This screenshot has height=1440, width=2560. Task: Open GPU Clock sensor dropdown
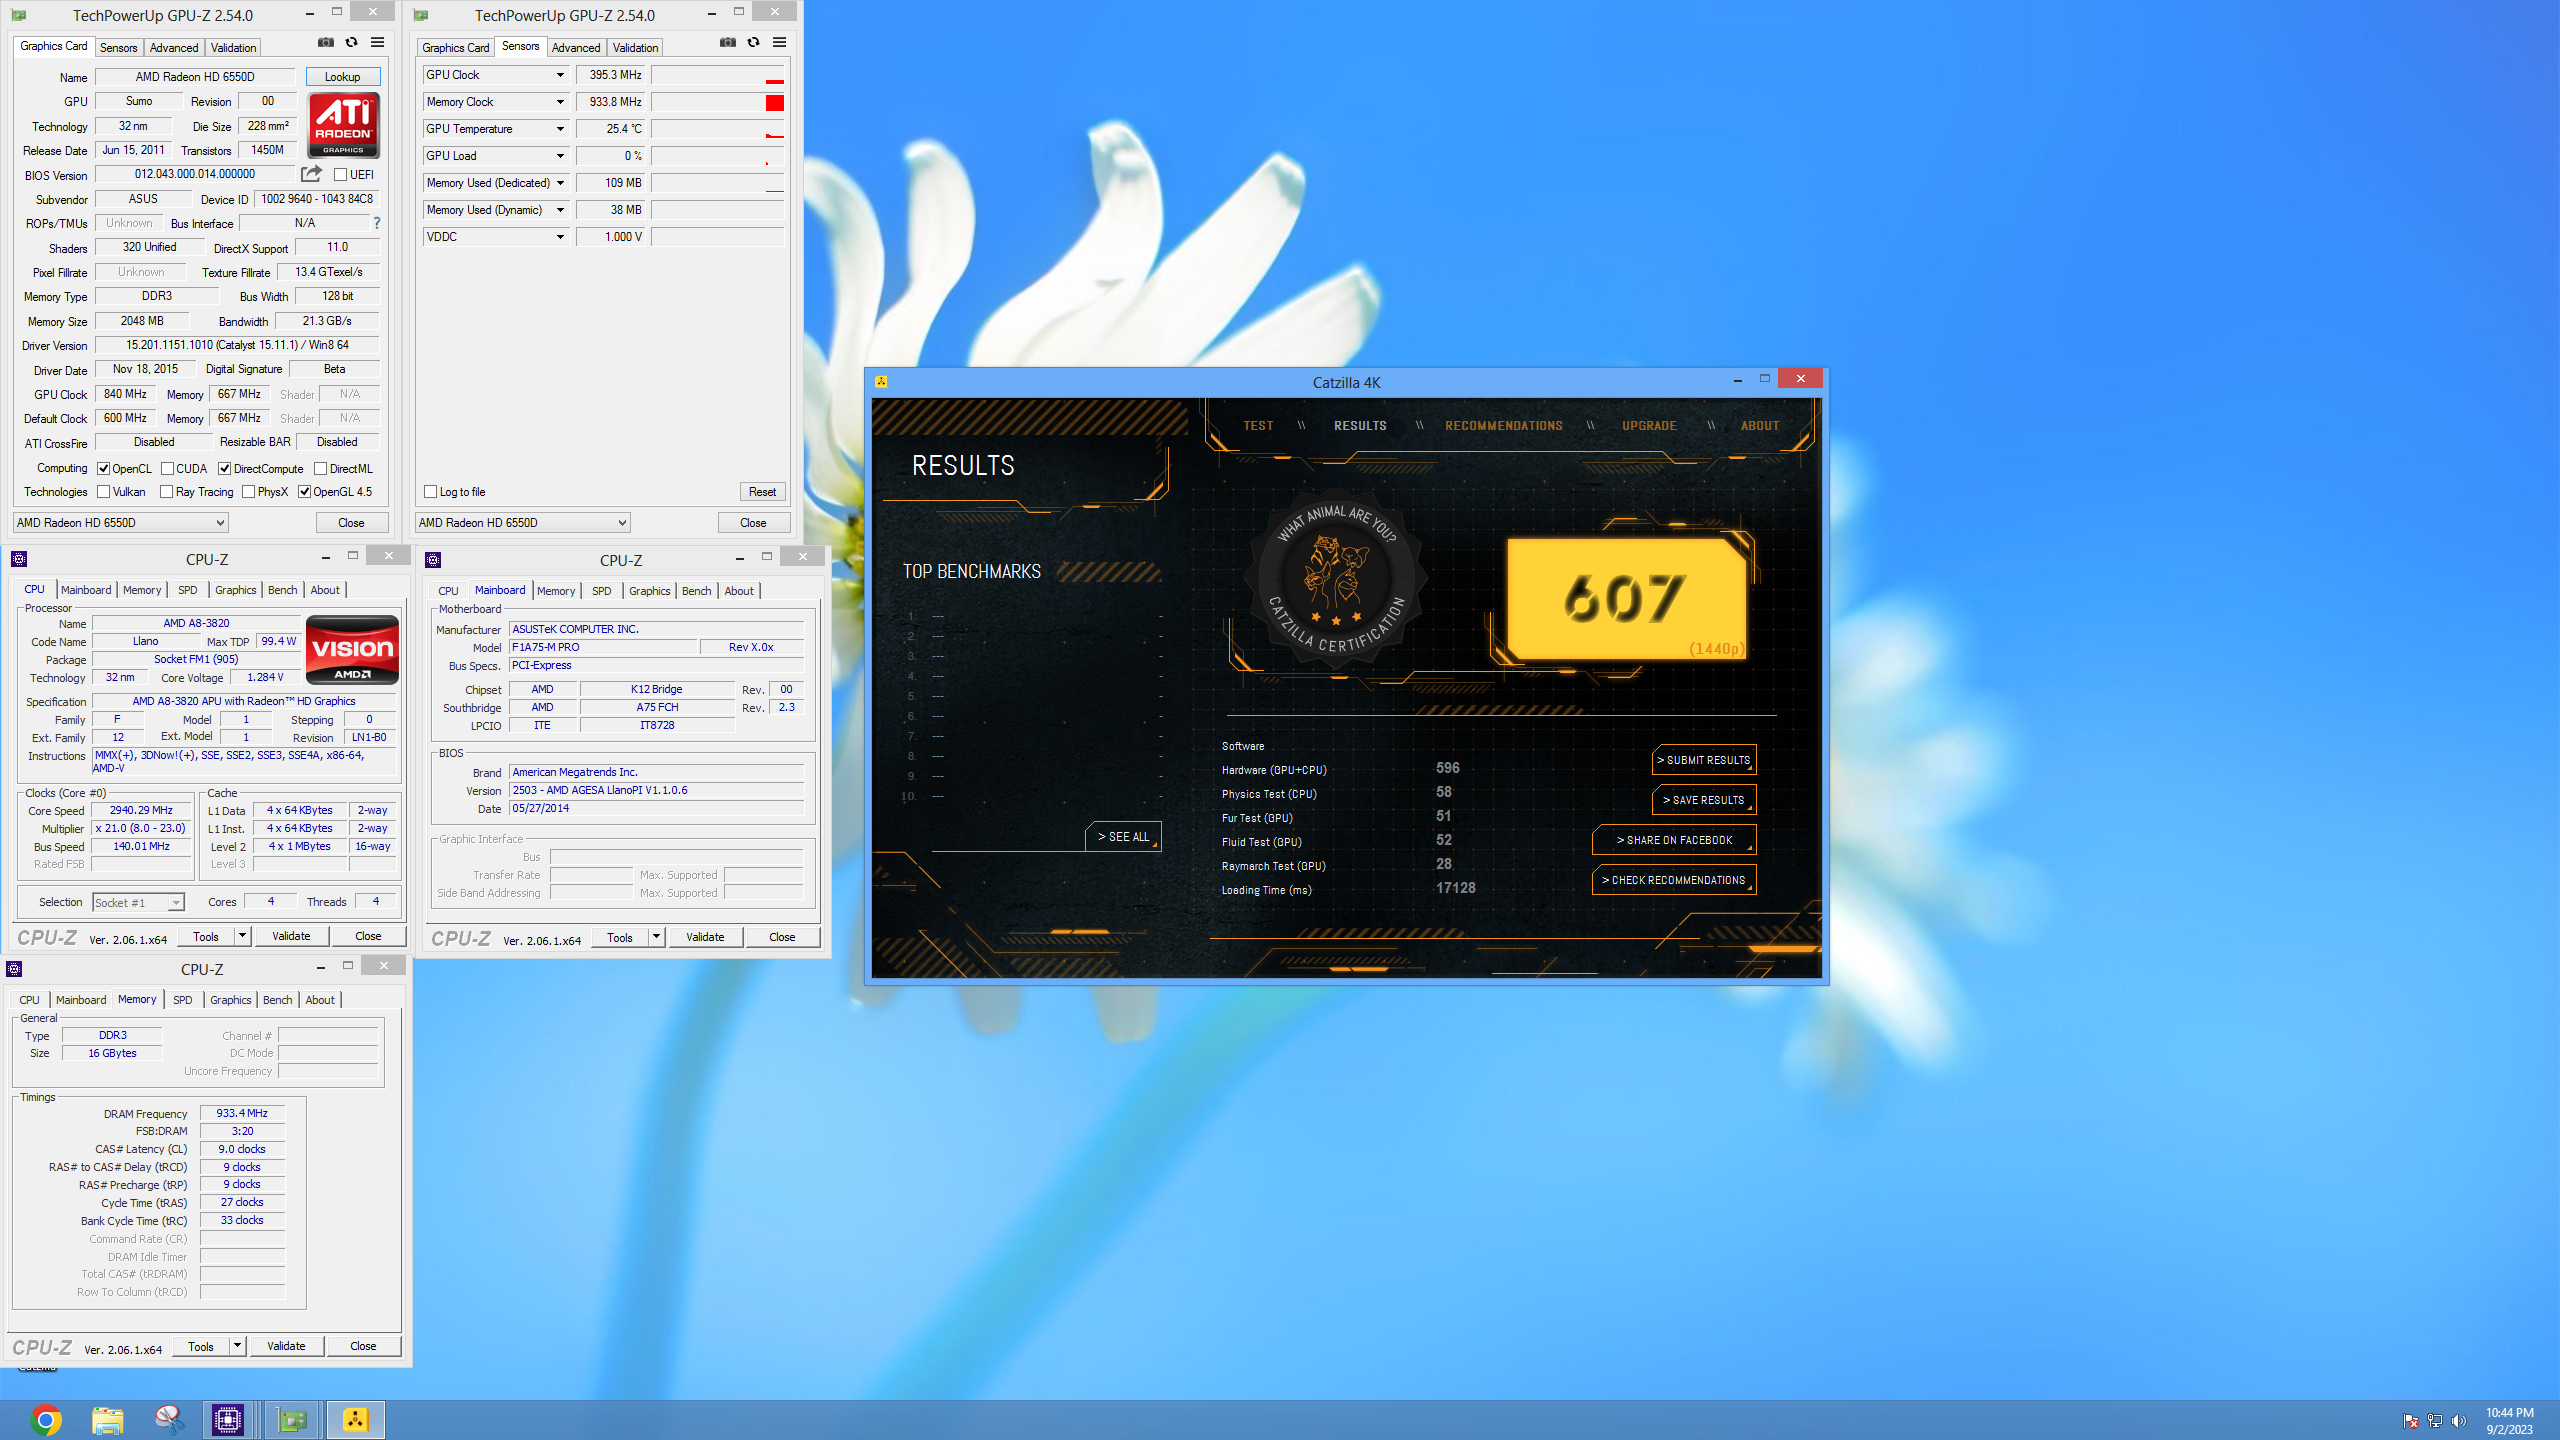[x=560, y=75]
